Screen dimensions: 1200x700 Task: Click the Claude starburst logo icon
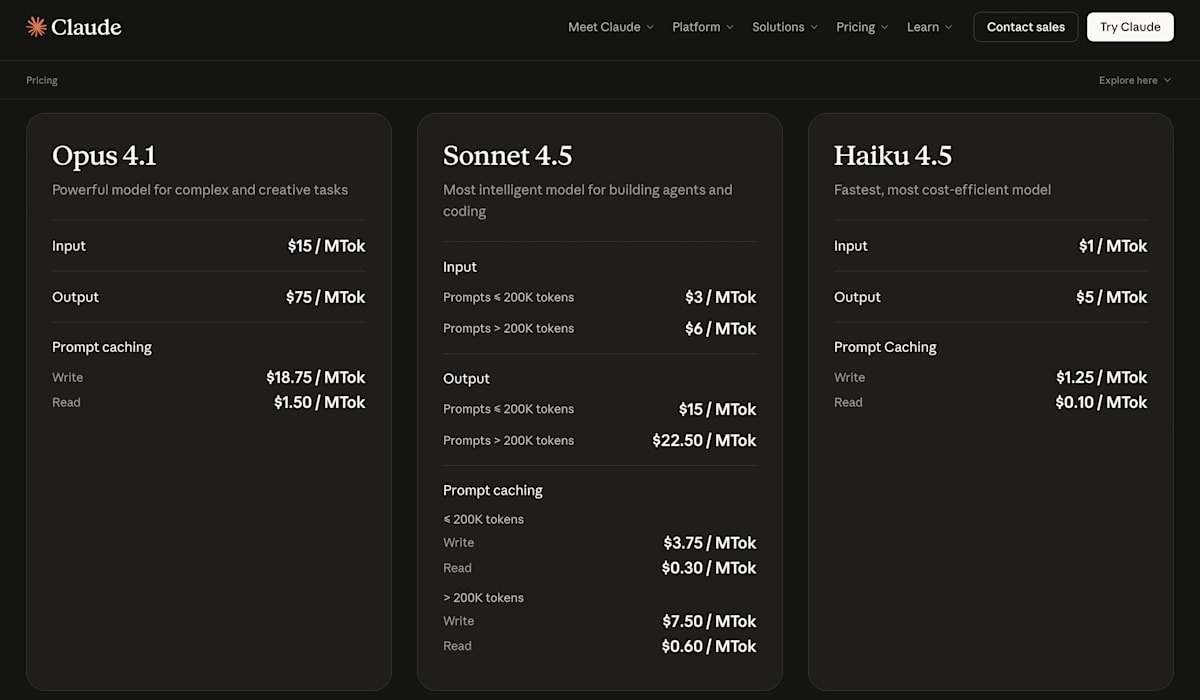point(37,27)
